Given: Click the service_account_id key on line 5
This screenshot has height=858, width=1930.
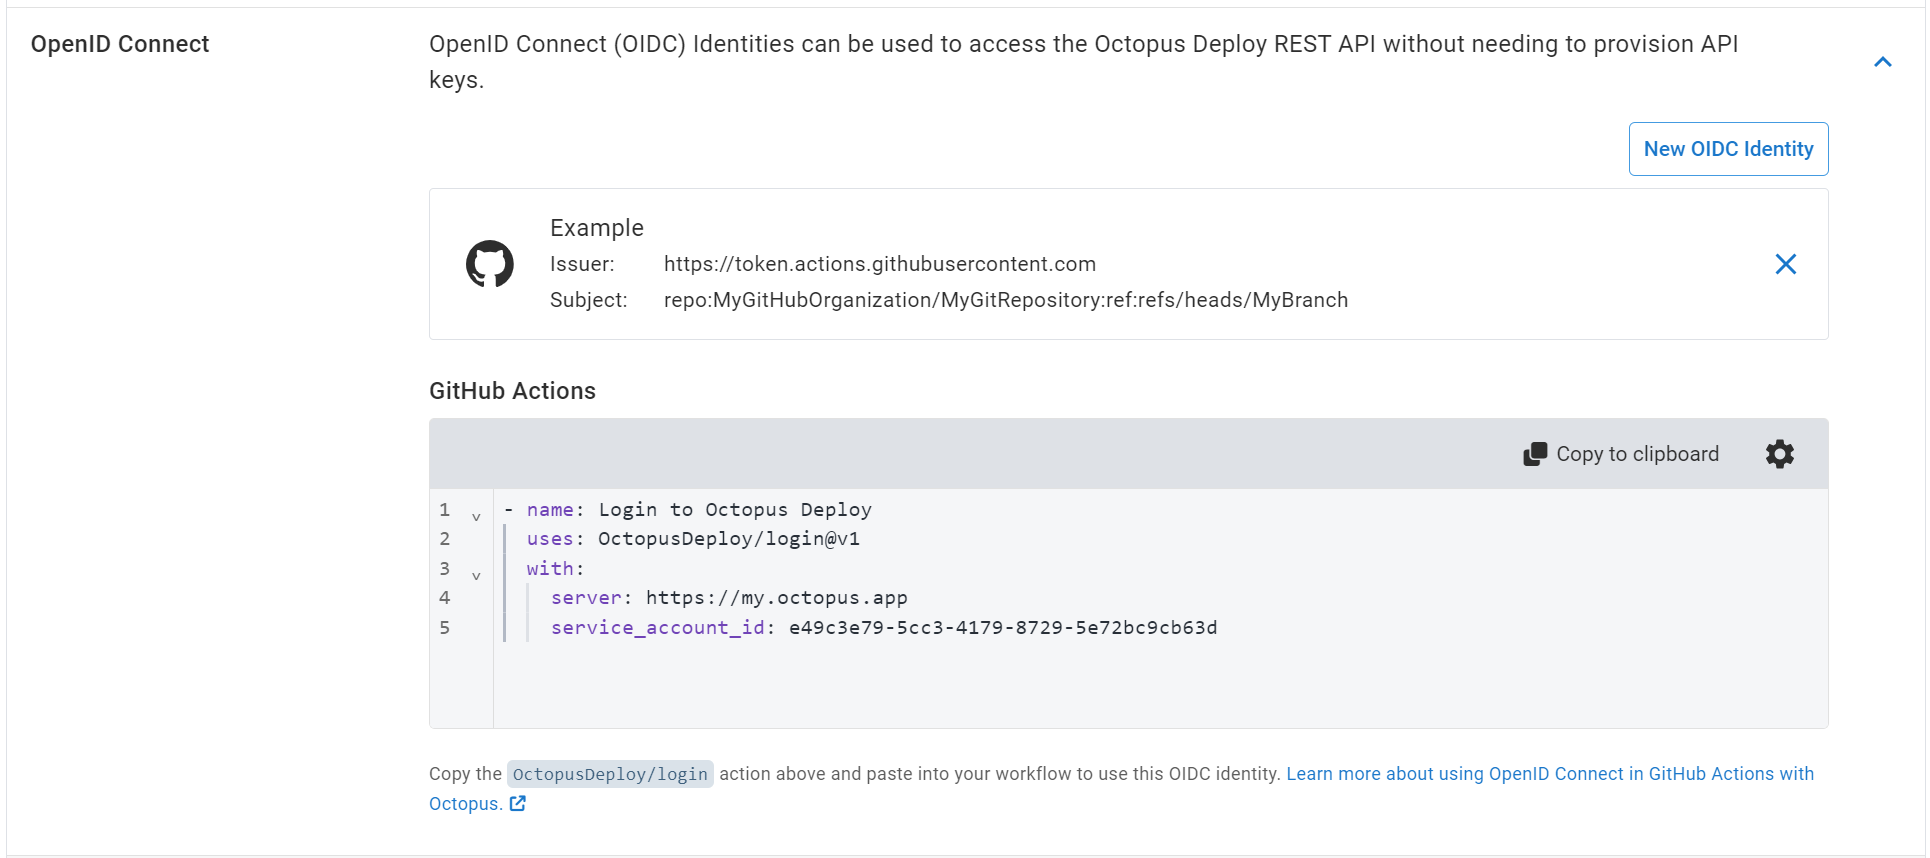Looking at the screenshot, I should [657, 627].
